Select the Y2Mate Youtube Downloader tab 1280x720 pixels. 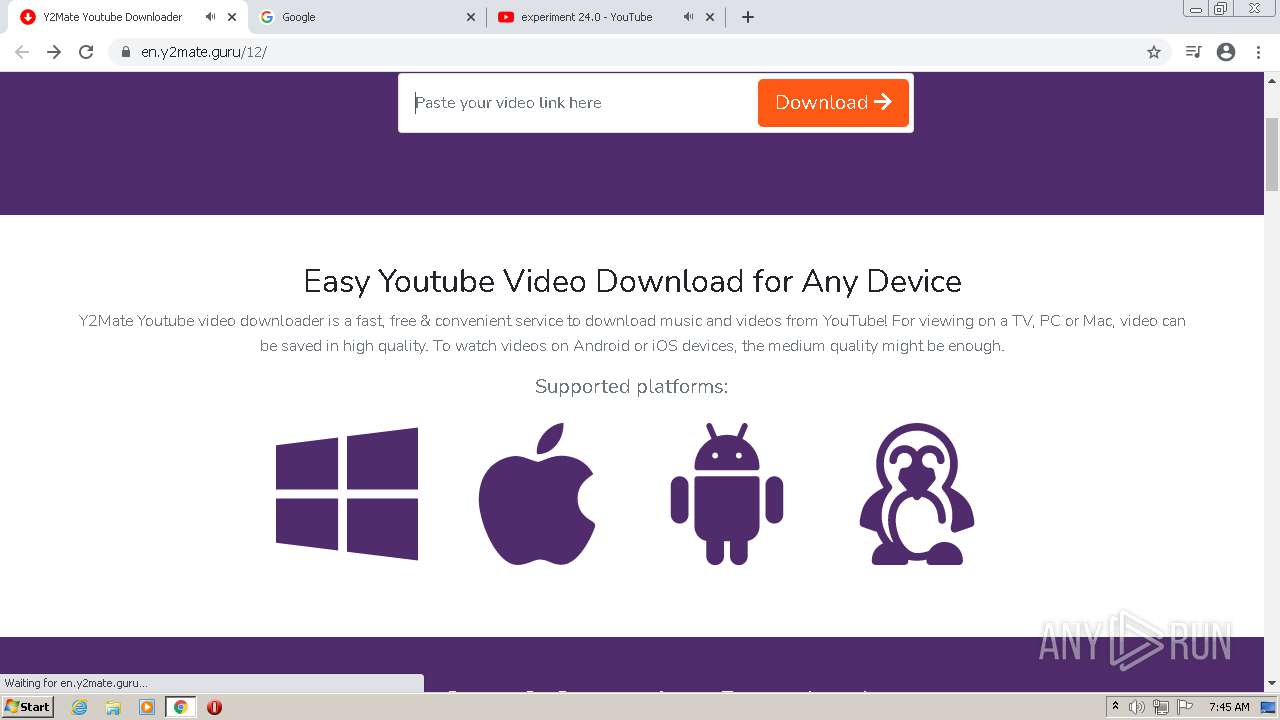[x=129, y=17]
